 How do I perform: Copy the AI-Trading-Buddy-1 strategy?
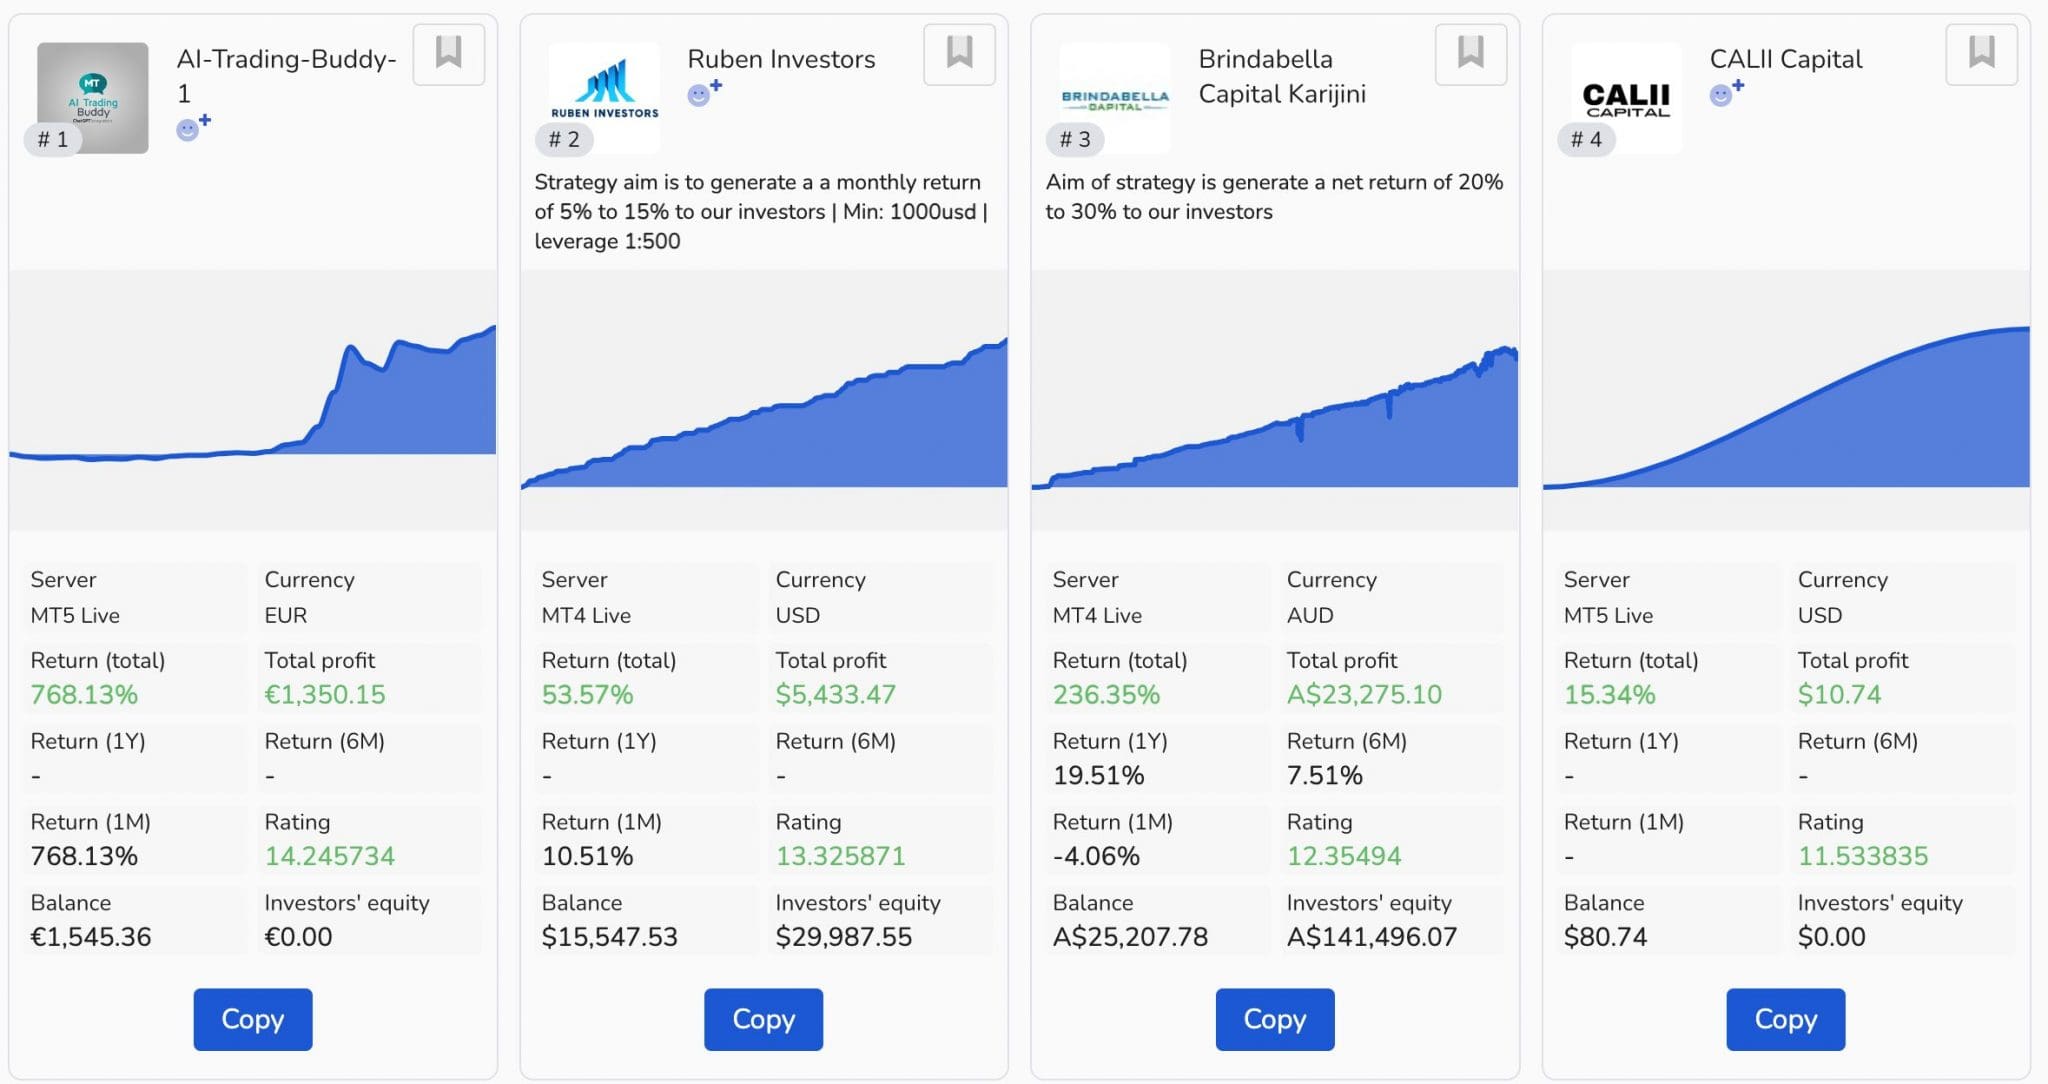pos(253,1019)
